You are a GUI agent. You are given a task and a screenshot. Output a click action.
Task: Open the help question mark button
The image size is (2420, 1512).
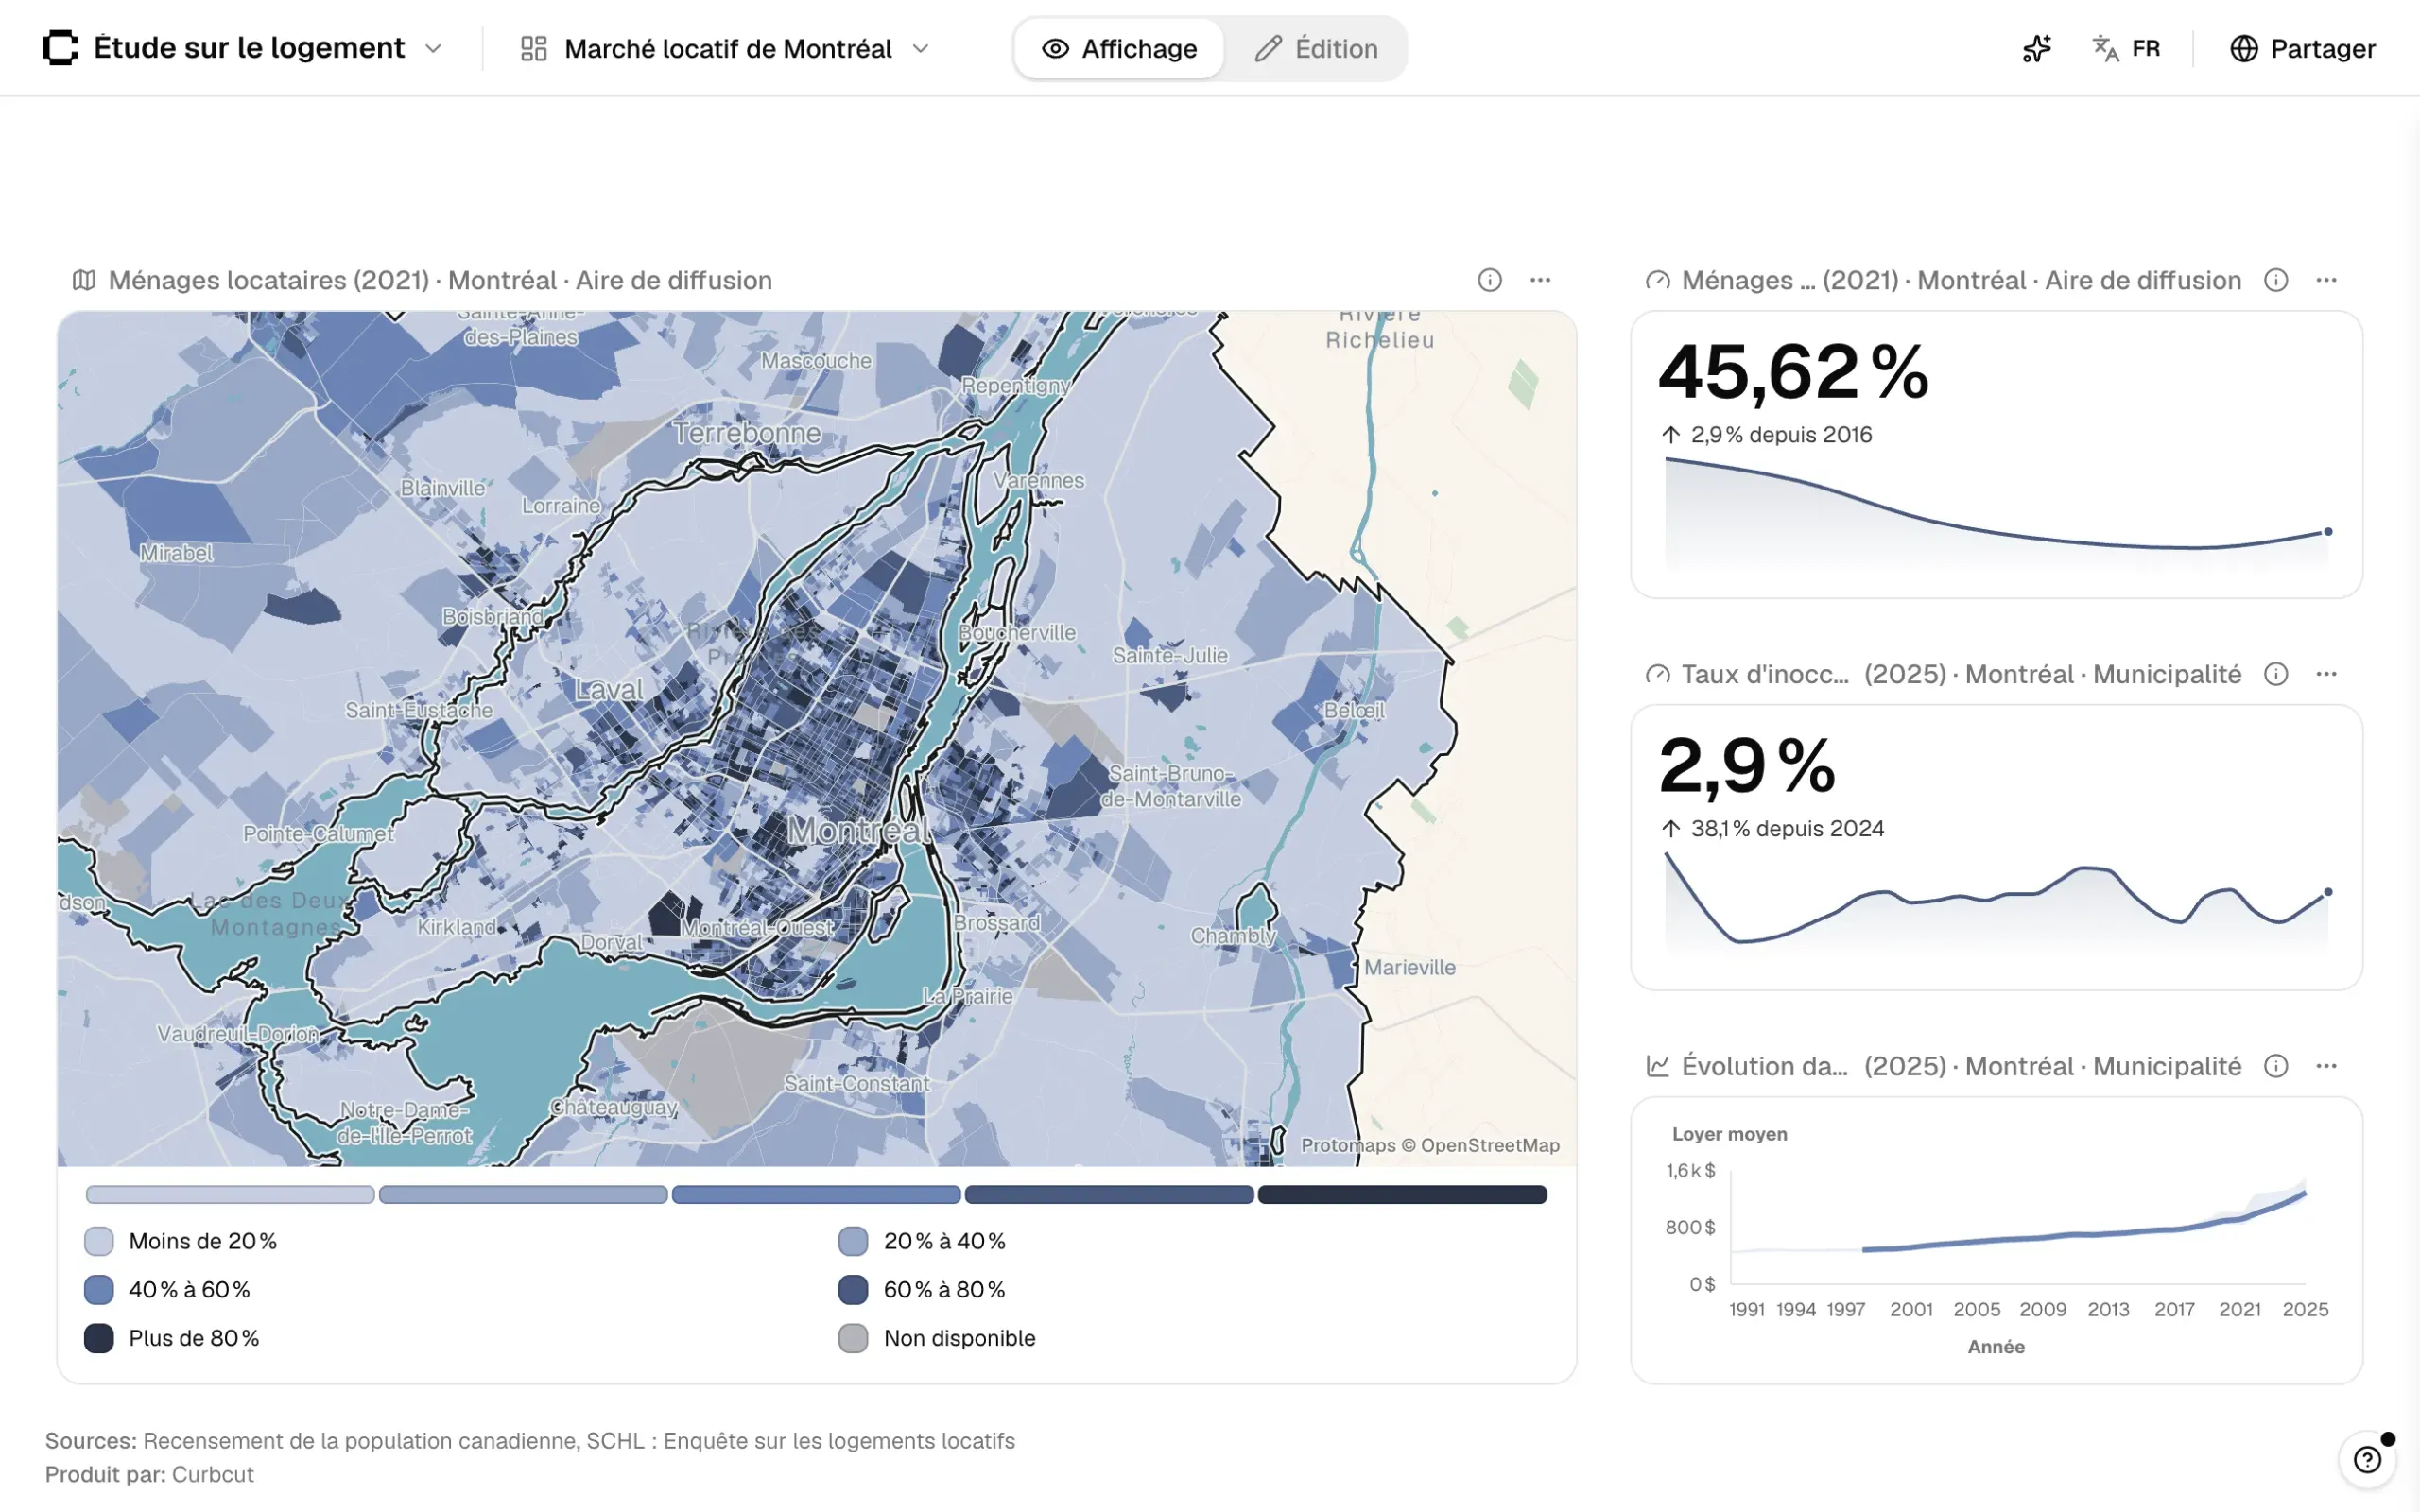pyautogui.click(x=2367, y=1460)
